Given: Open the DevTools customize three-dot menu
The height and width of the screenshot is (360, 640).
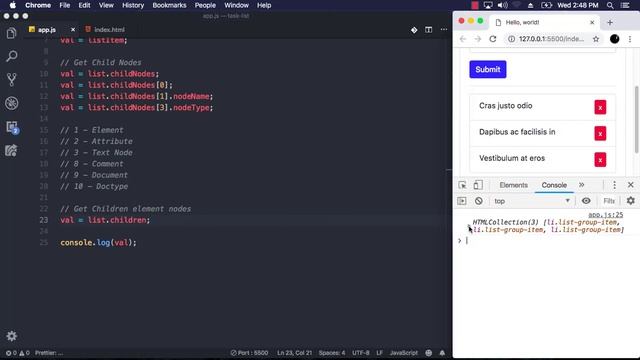Looking at the screenshot, I should click(x=614, y=185).
